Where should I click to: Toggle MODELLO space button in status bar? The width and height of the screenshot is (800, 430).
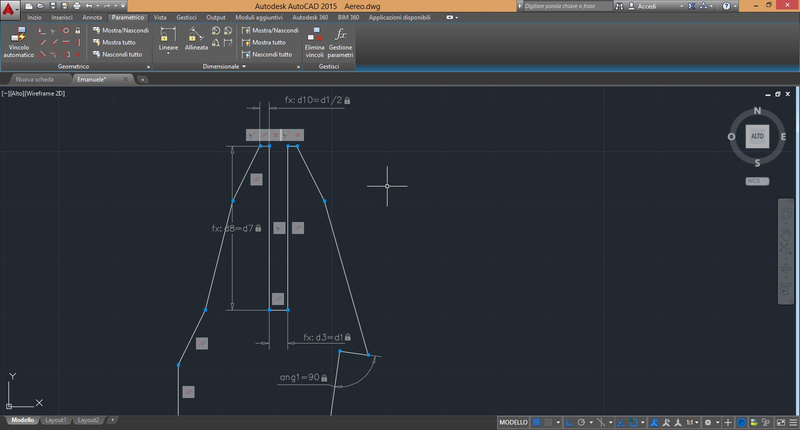(x=513, y=421)
